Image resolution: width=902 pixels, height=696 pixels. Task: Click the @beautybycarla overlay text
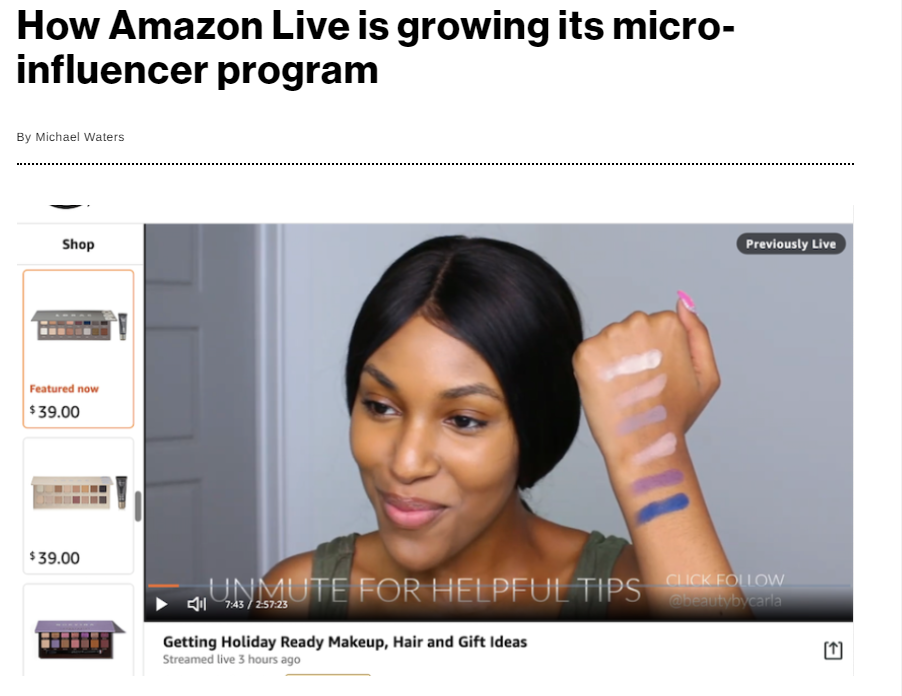click(x=725, y=601)
